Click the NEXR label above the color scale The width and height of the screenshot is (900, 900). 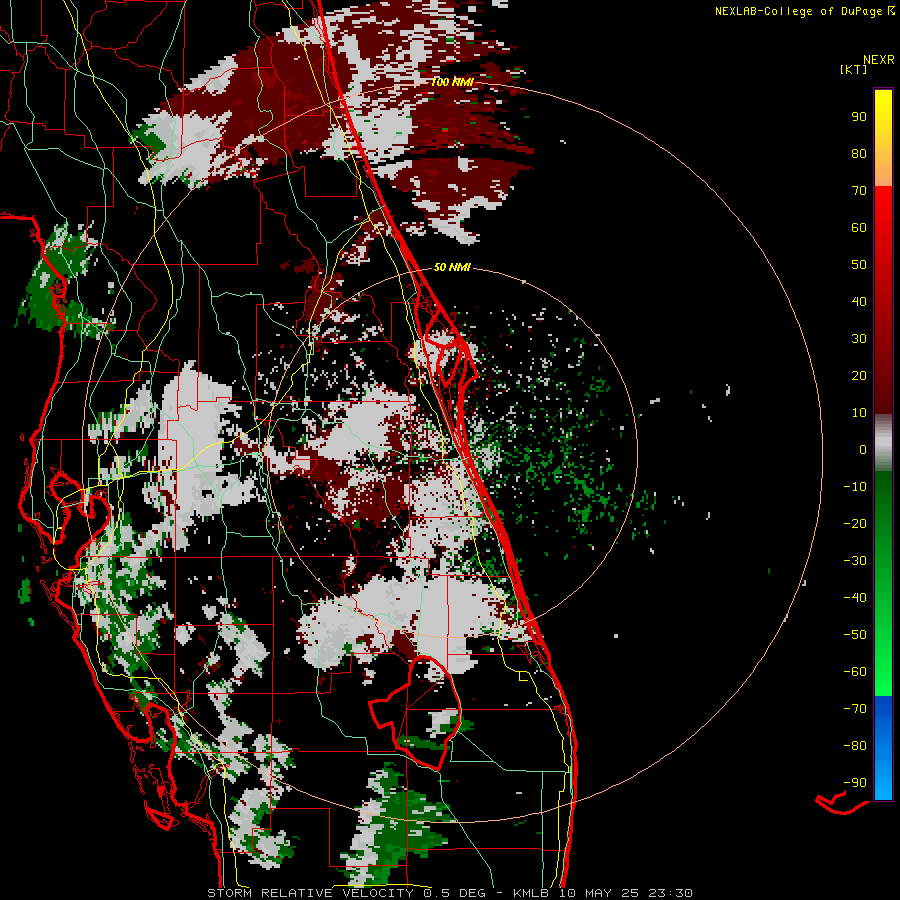click(x=879, y=60)
